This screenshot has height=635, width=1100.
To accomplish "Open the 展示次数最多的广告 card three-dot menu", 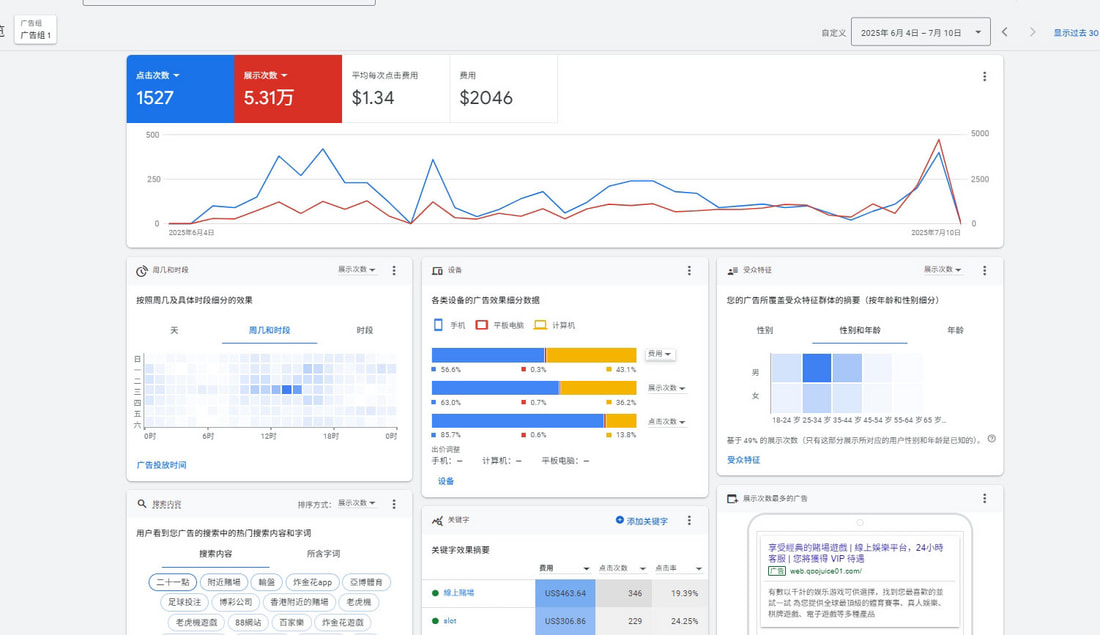I will pyautogui.click(x=984, y=498).
